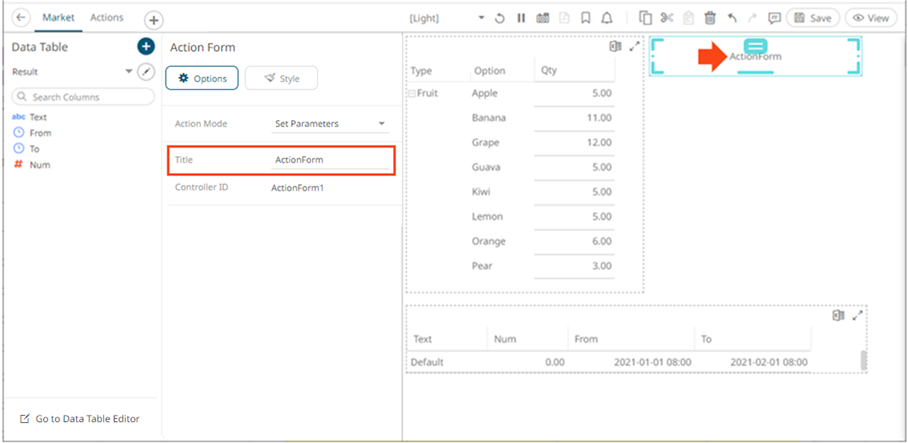This screenshot has height=443, width=908.
Task: Click the Qty column header
Action: pyautogui.click(x=548, y=71)
